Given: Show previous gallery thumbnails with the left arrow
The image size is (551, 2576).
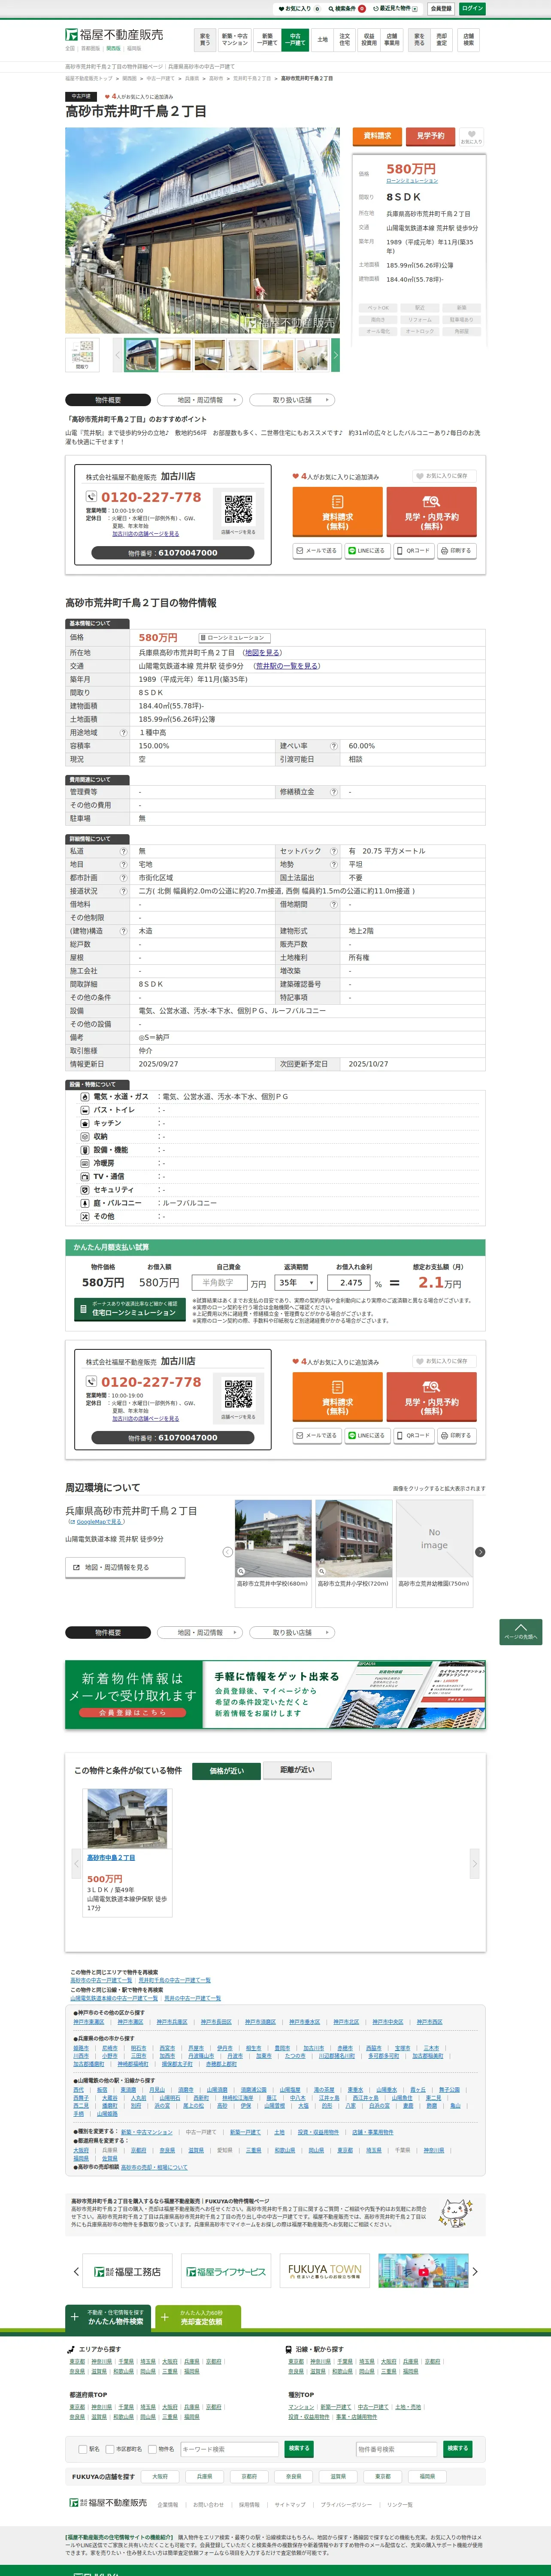Looking at the screenshot, I should pos(118,355).
